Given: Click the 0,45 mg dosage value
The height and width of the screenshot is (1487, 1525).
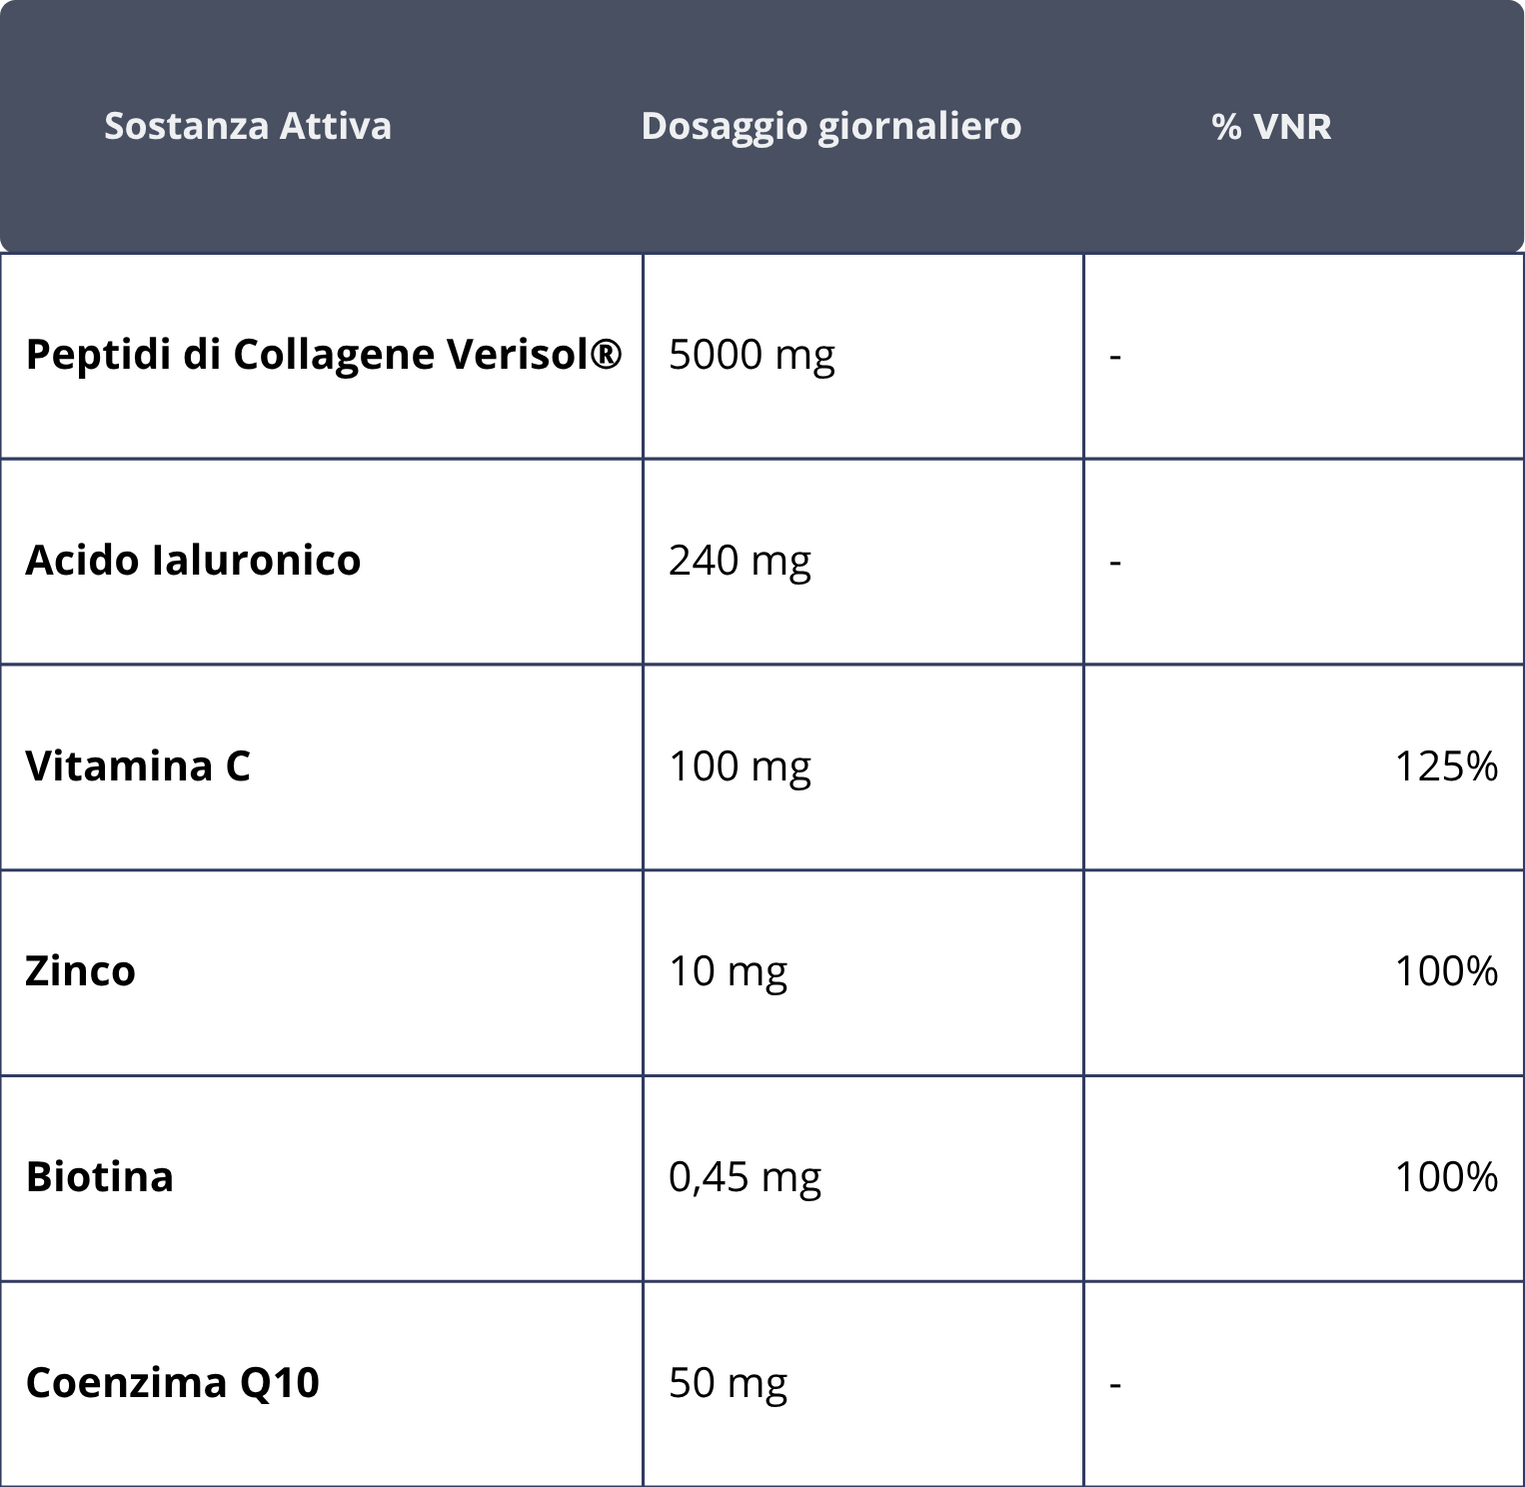Looking at the screenshot, I should [745, 1178].
